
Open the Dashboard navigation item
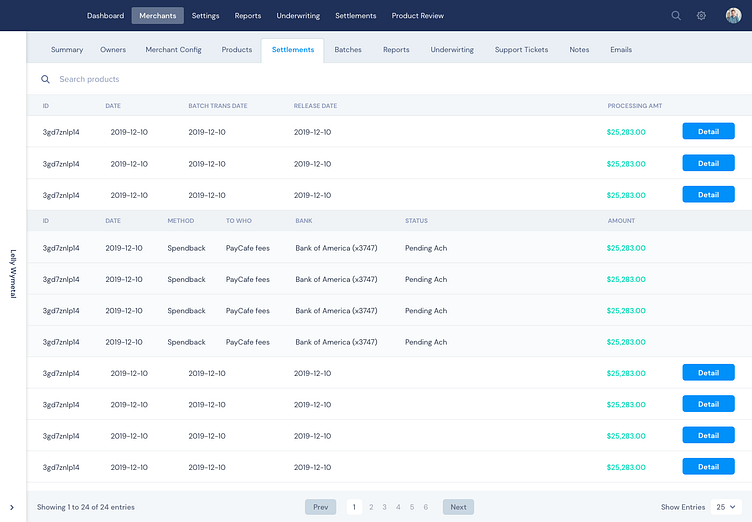point(105,16)
